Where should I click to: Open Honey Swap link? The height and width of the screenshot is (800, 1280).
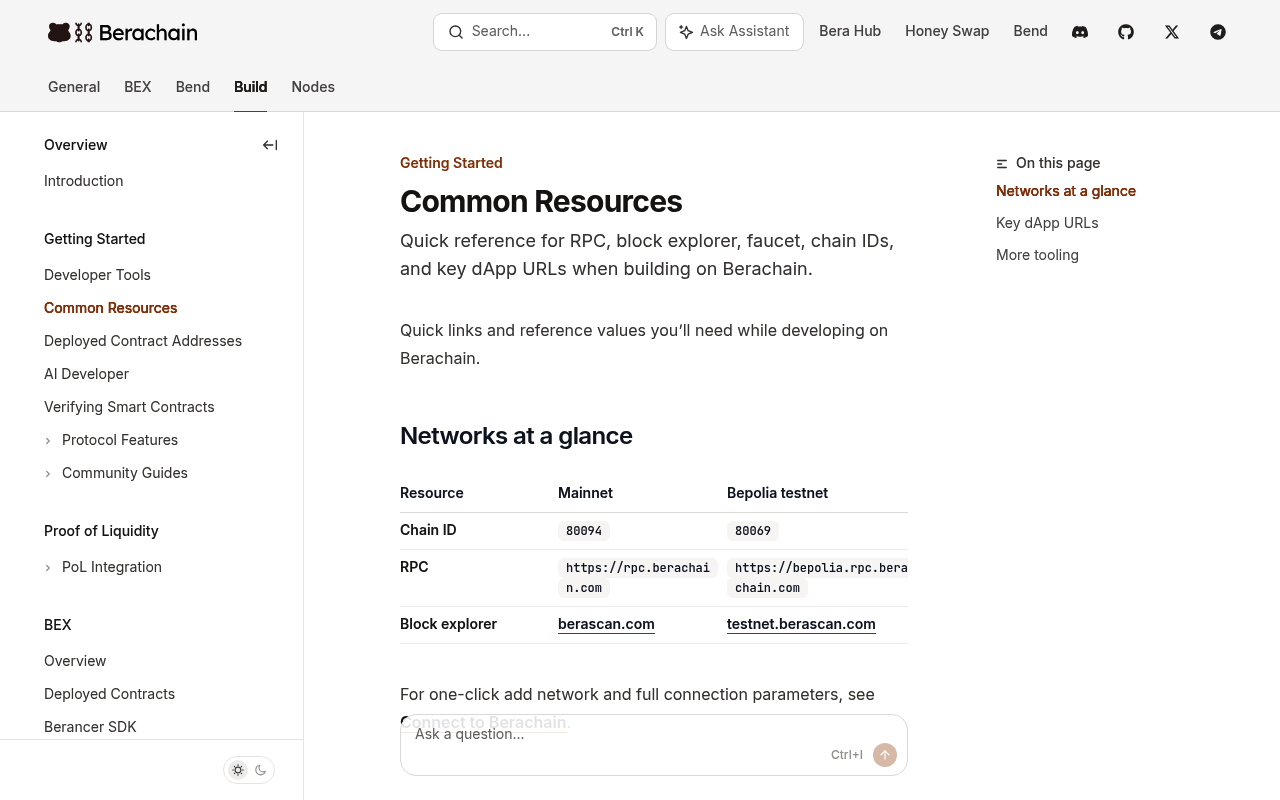pyautogui.click(x=947, y=31)
